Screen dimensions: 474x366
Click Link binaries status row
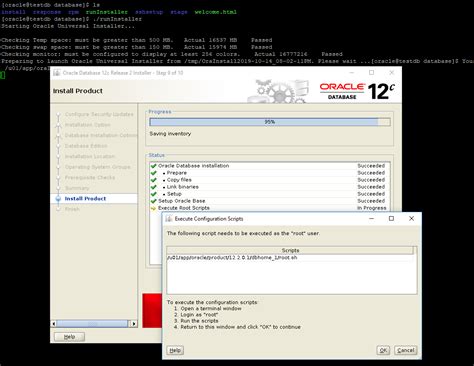click(x=270, y=187)
